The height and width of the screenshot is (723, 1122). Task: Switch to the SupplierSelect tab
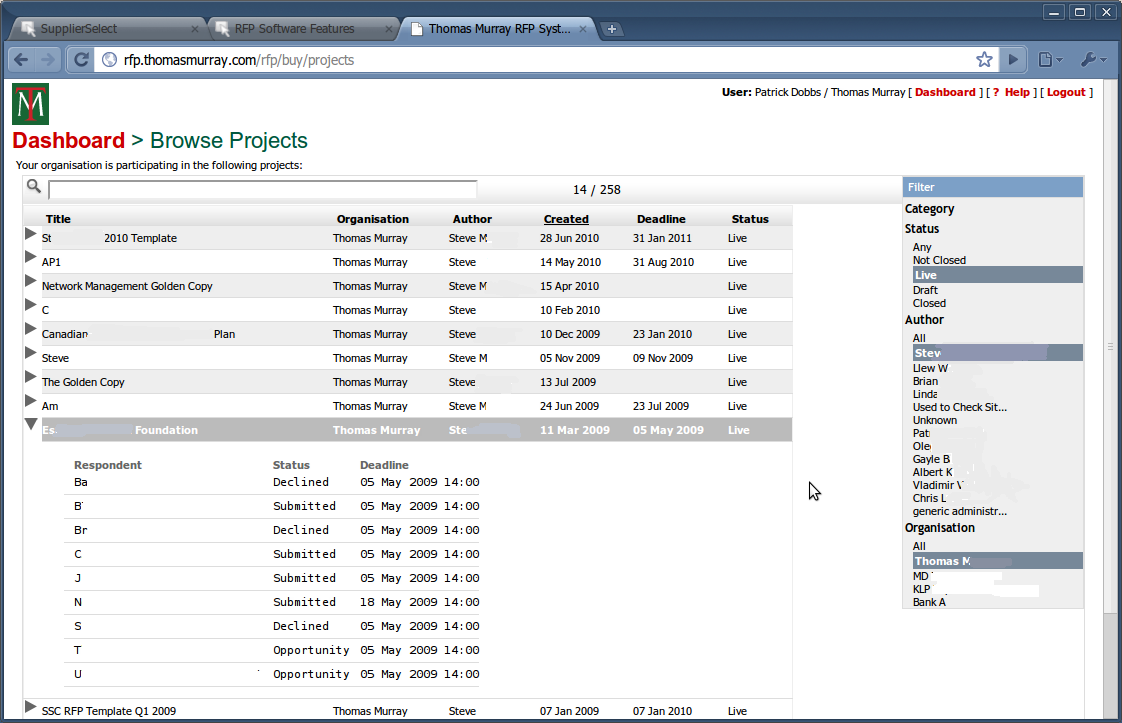(x=107, y=29)
